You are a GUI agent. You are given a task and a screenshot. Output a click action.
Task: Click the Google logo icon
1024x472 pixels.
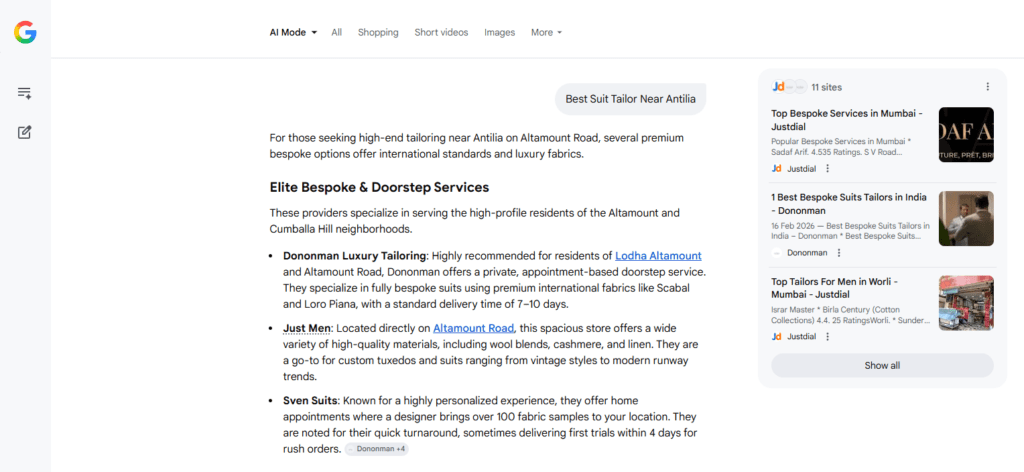click(x=25, y=32)
